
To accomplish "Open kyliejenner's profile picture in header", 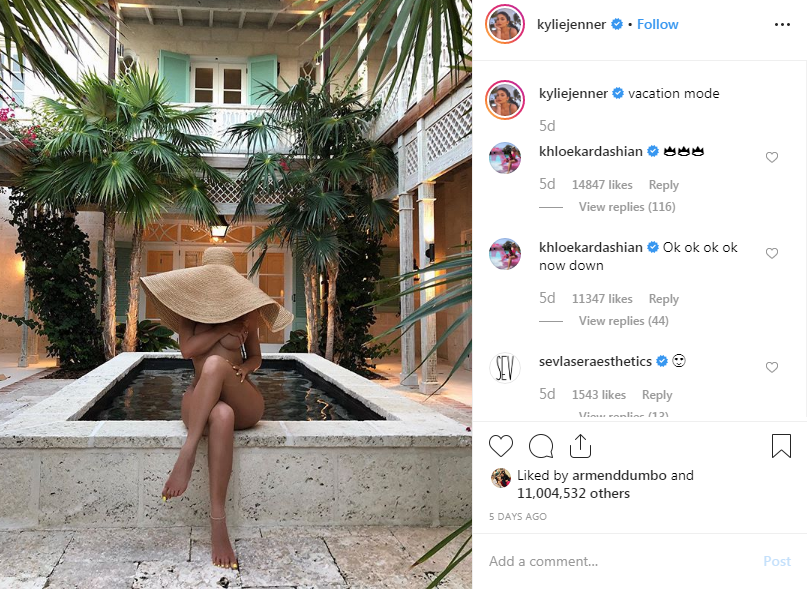I will (505, 24).
